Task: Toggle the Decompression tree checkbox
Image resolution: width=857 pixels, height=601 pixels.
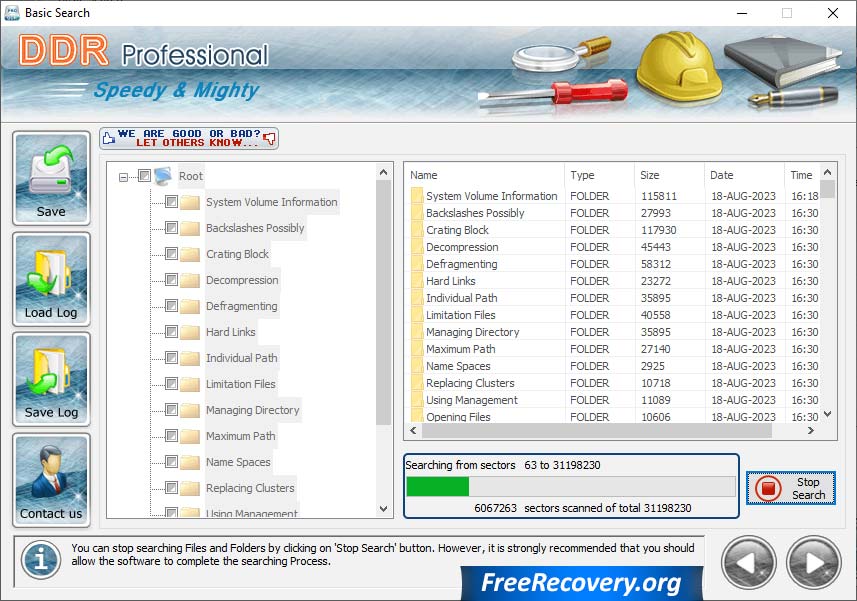Action: [171, 280]
